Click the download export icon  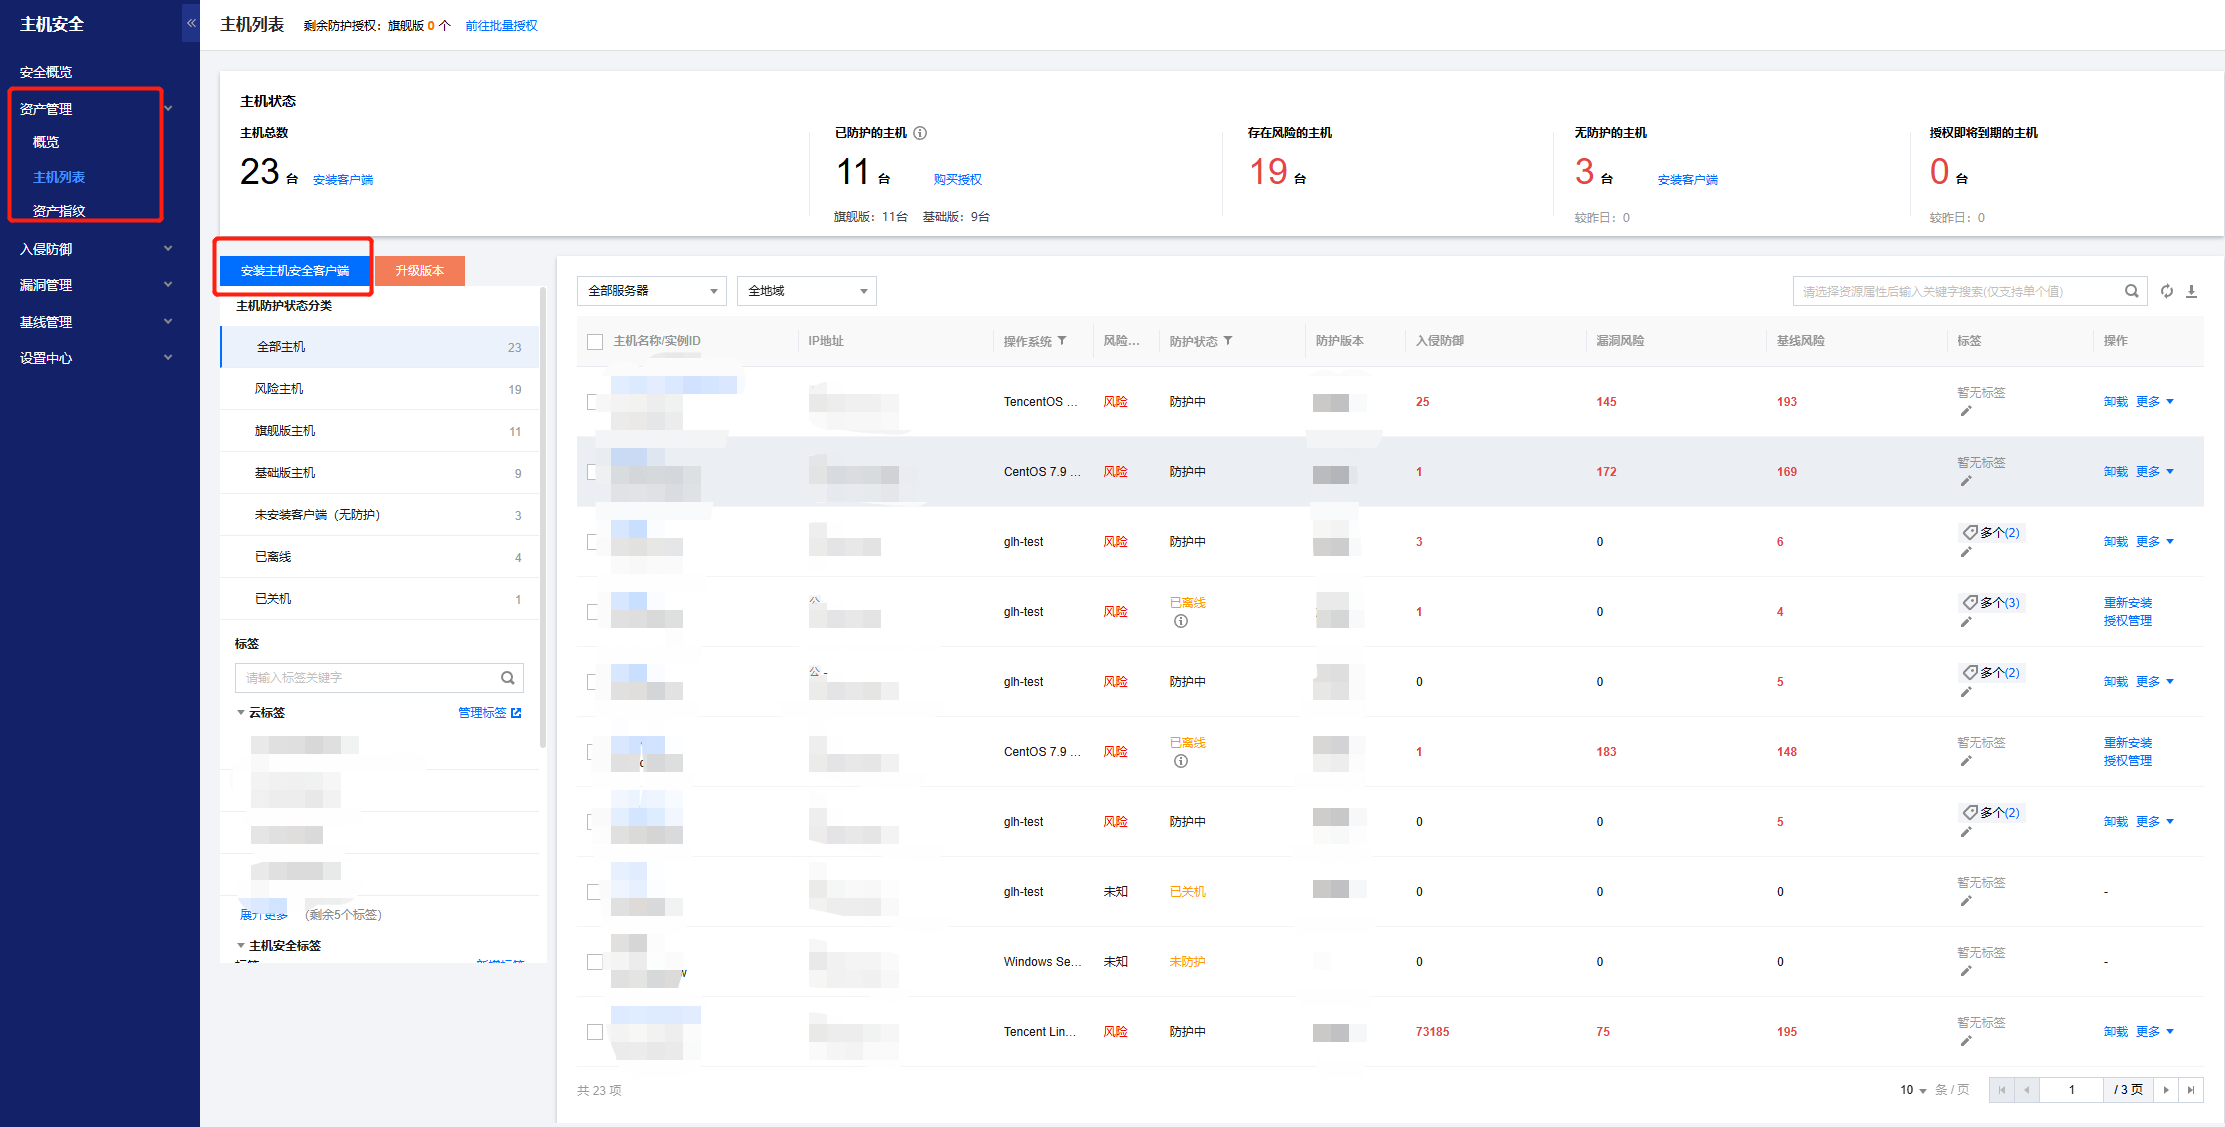pos(2191,291)
